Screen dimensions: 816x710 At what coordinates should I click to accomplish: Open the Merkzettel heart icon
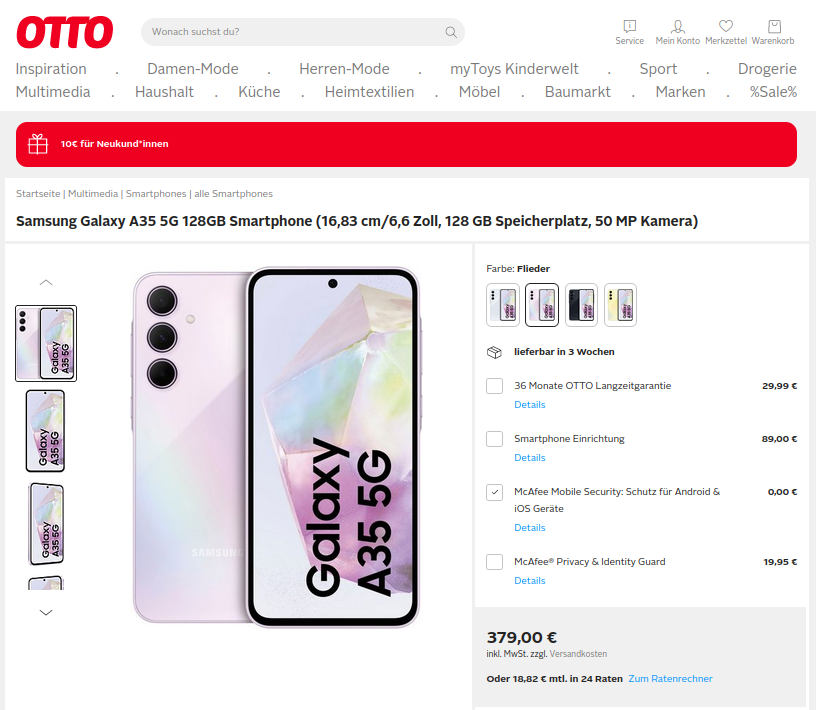[726, 26]
